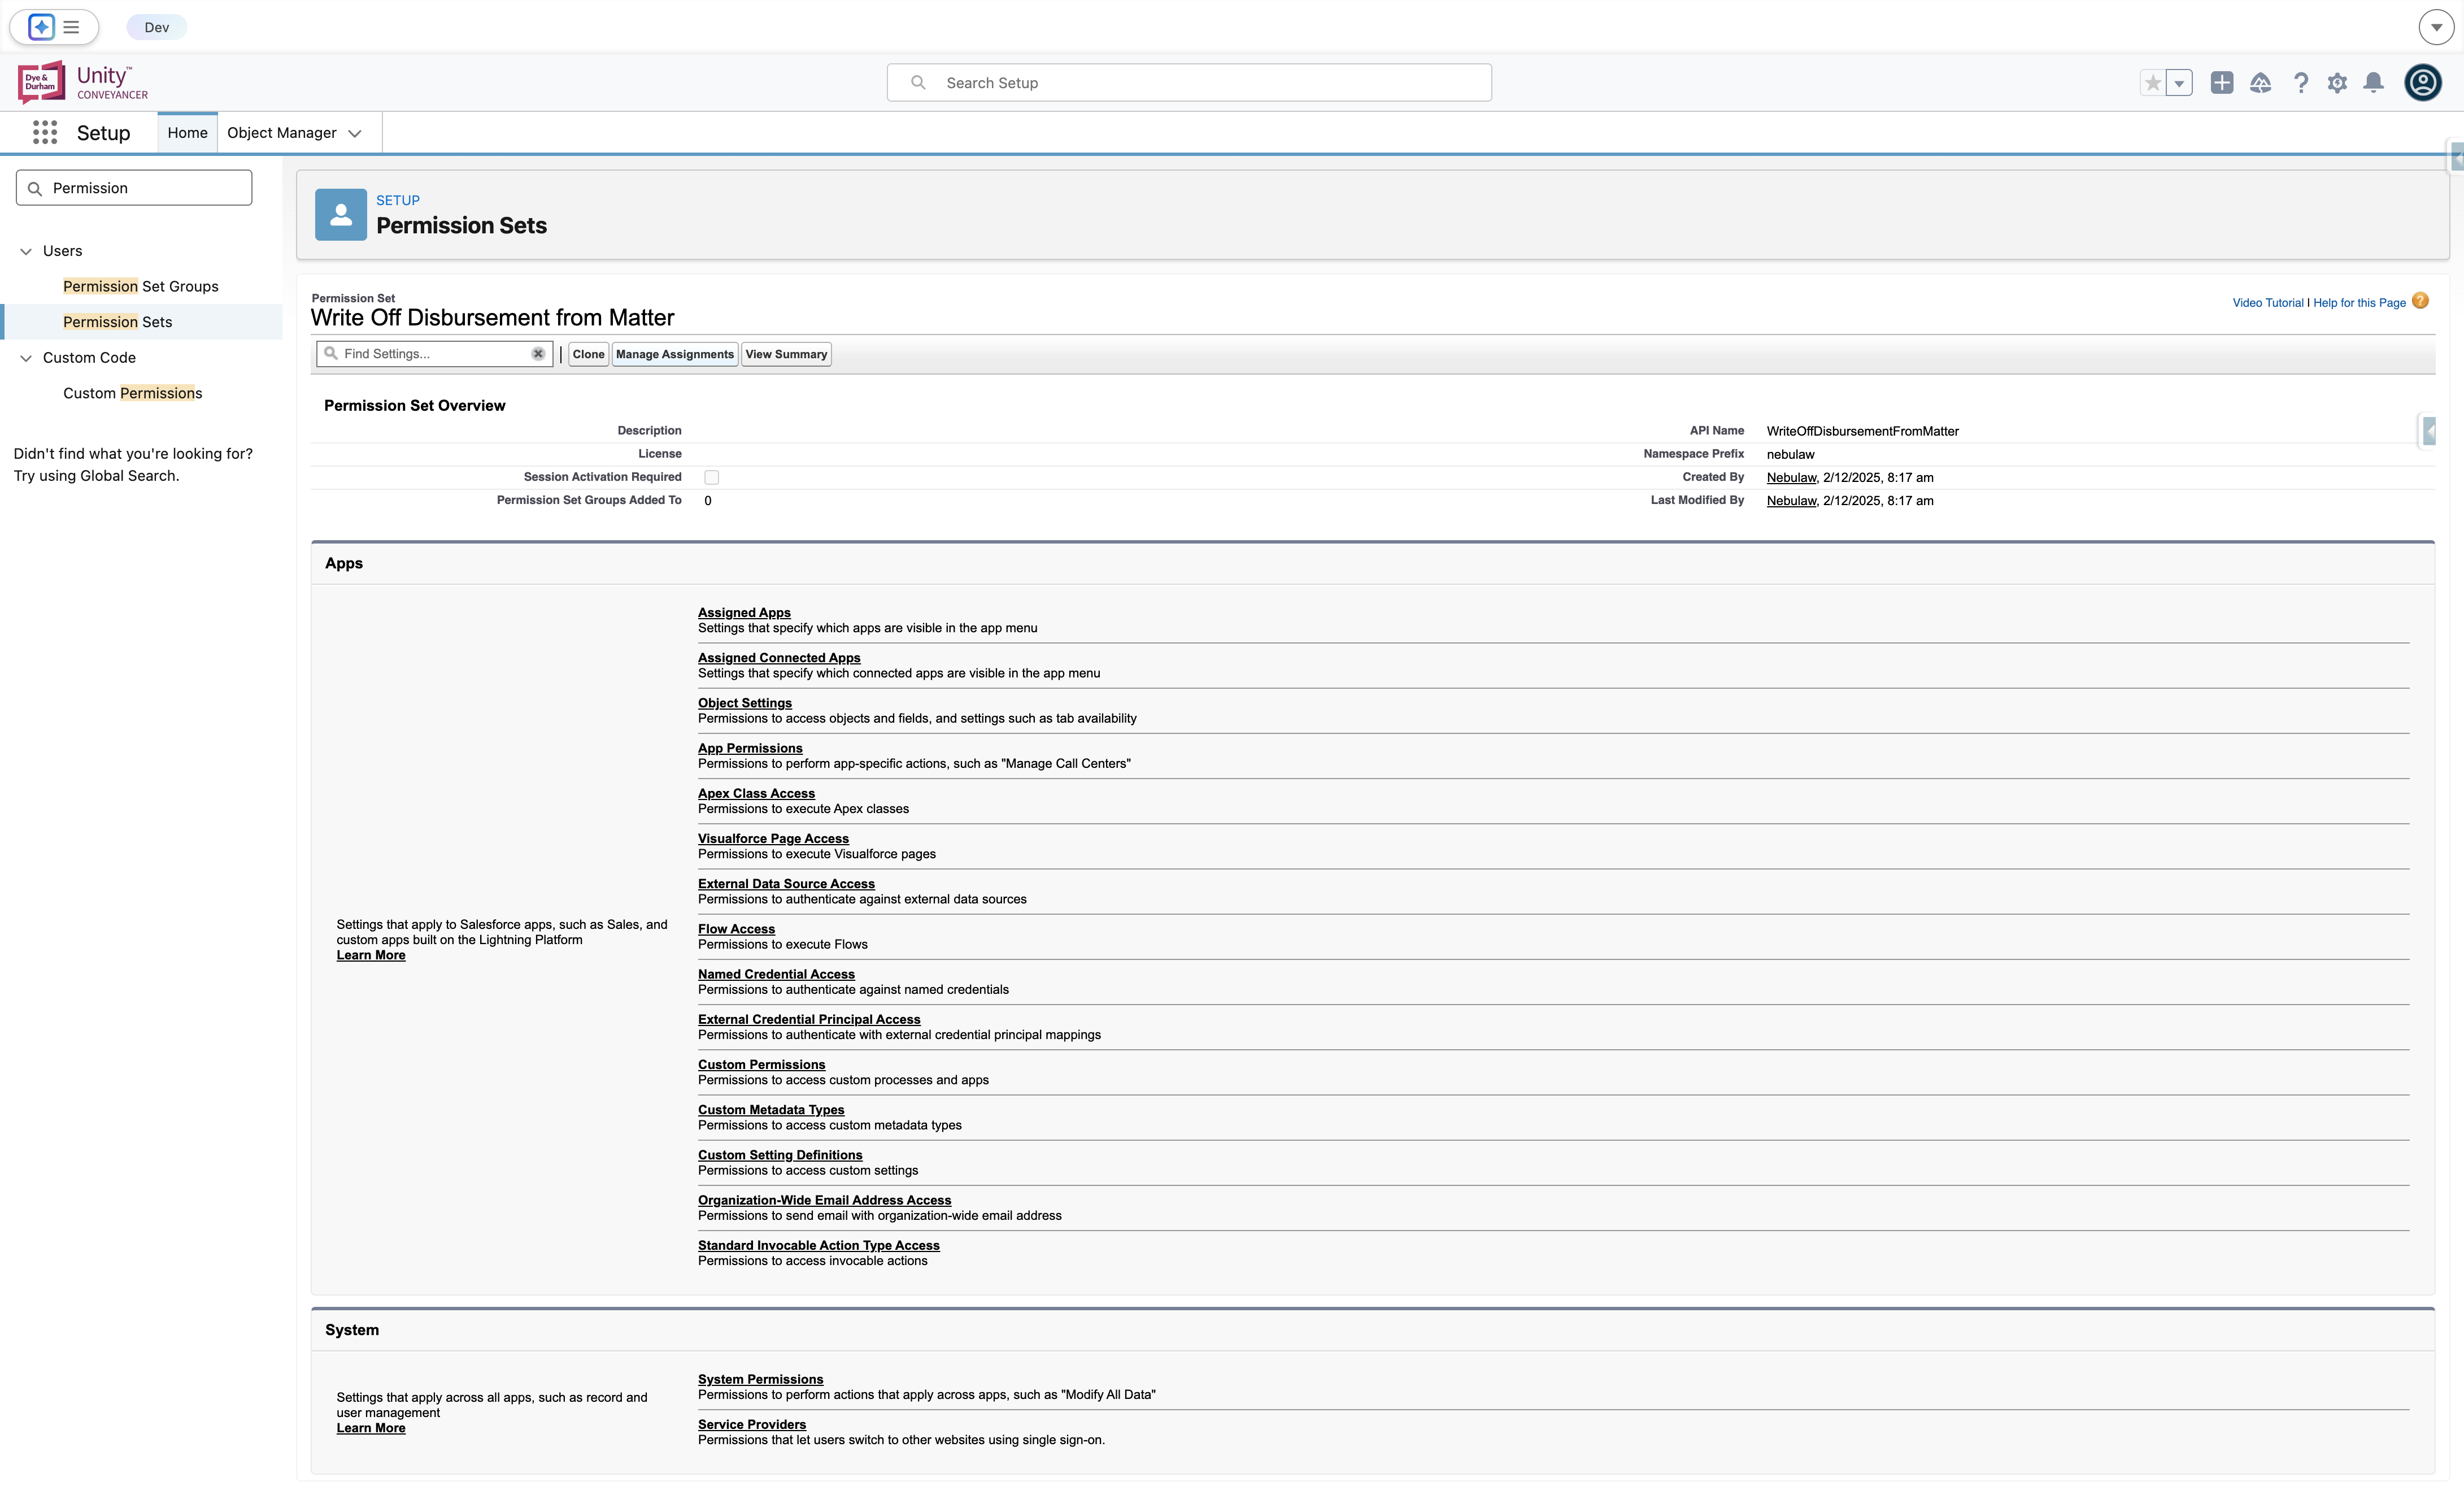Open System Permissions link
The width and height of the screenshot is (2464, 1495).
click(x=761, y=1380)
